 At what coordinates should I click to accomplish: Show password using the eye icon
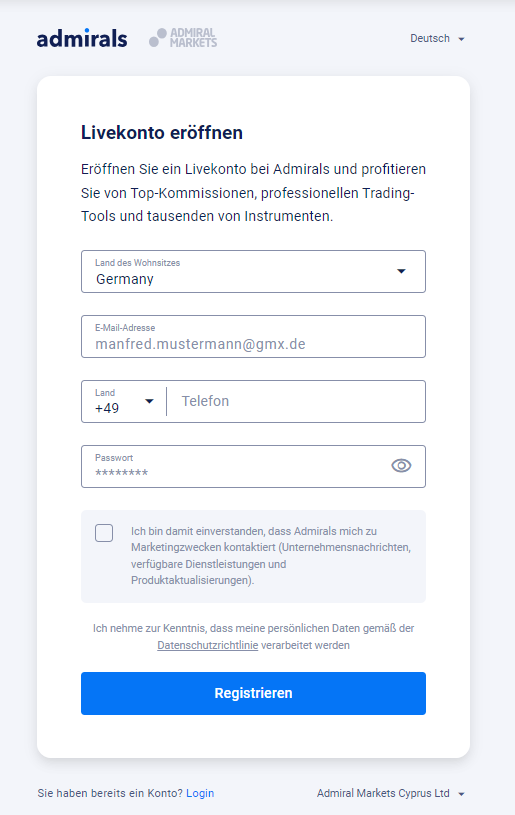pos(401,466)
